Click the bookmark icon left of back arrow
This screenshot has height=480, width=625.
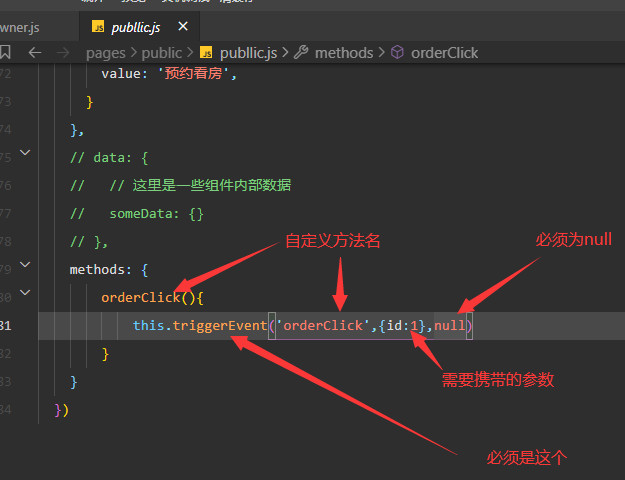(x=6, y=52)
